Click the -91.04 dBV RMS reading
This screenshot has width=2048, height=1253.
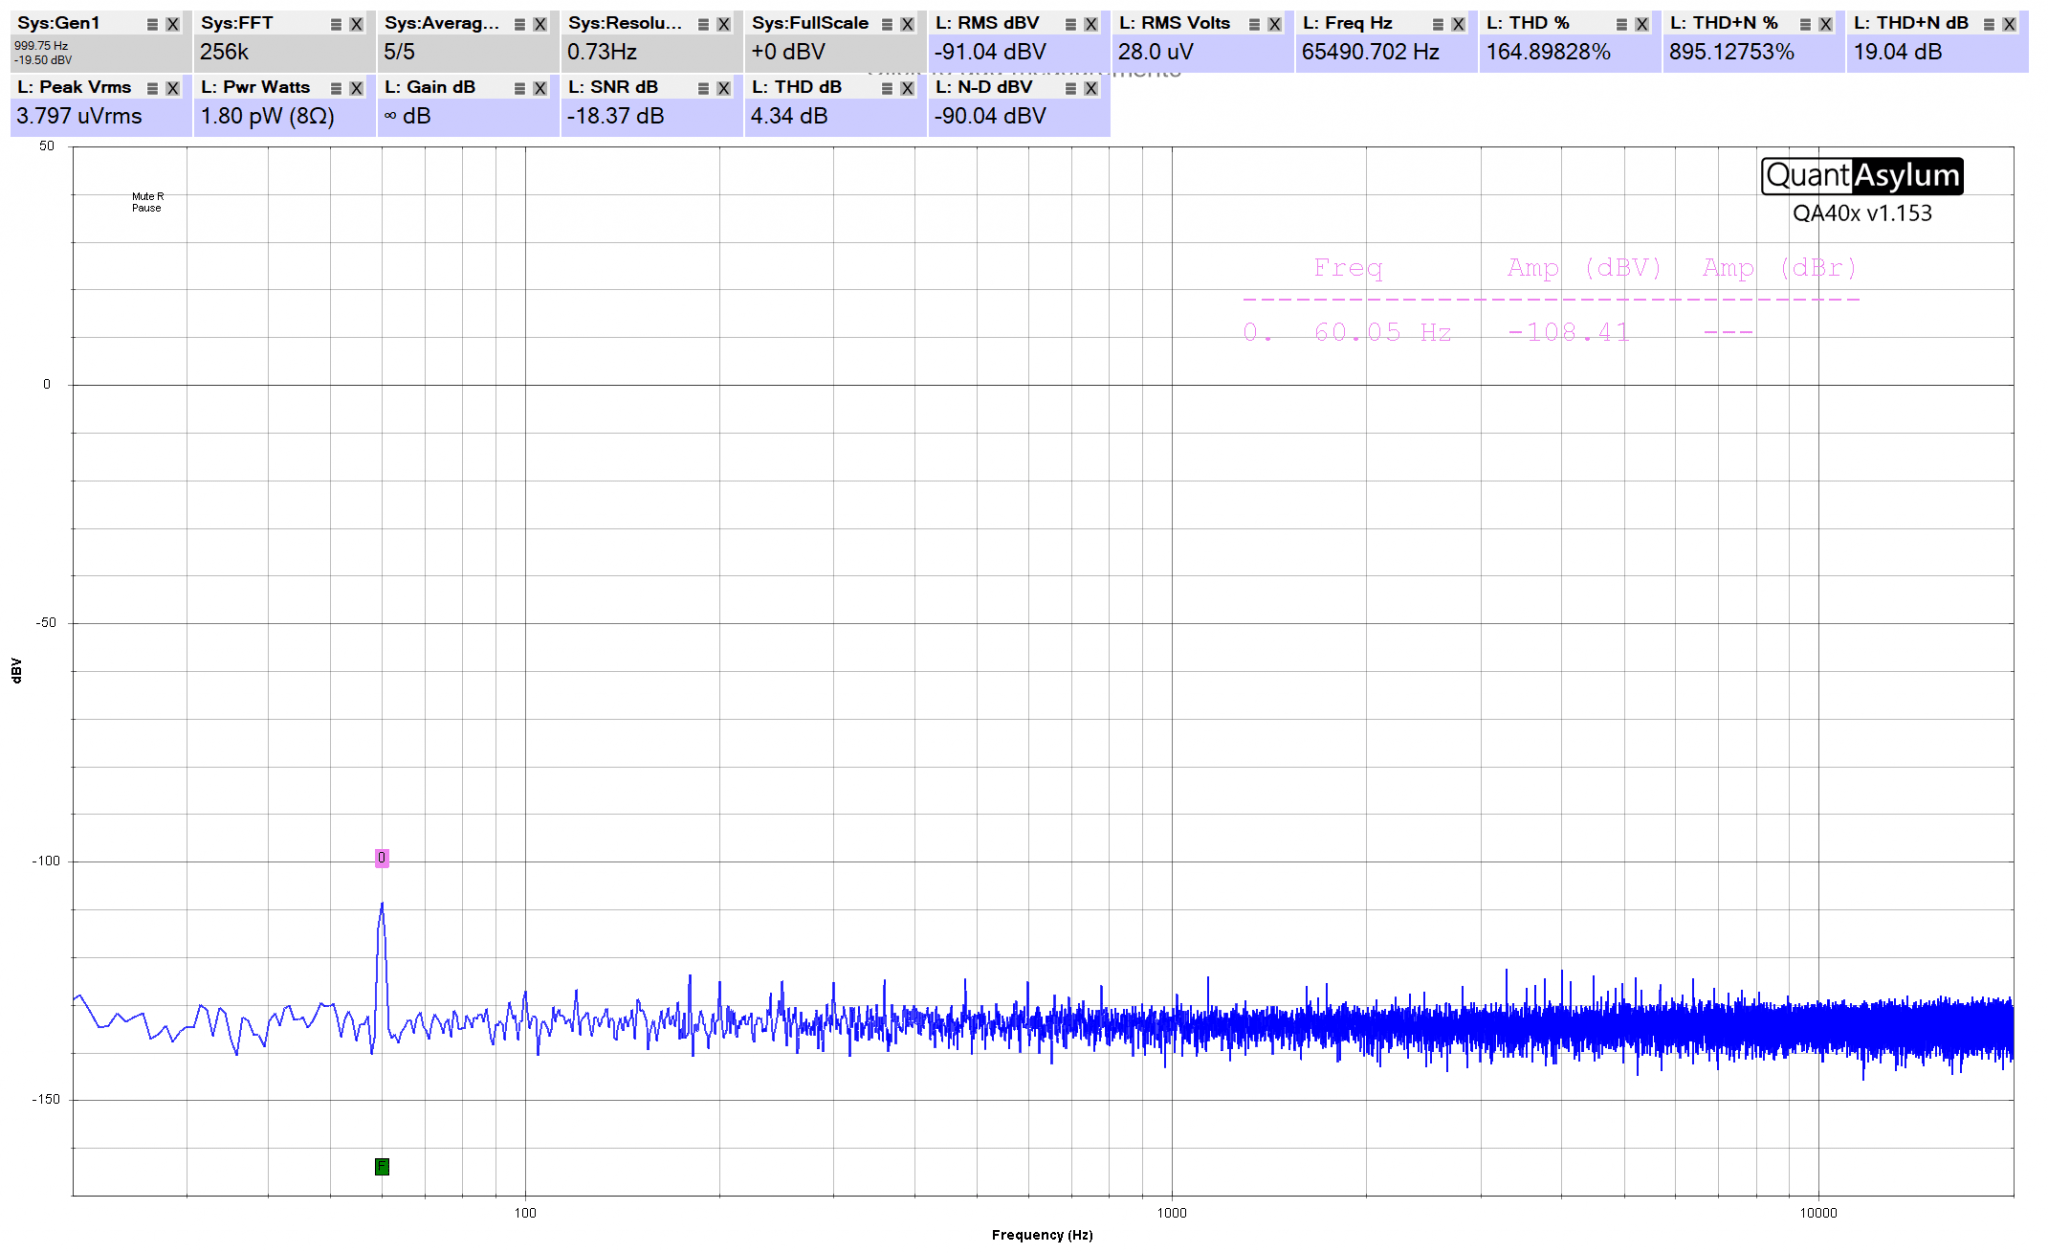tap(990, 52)
